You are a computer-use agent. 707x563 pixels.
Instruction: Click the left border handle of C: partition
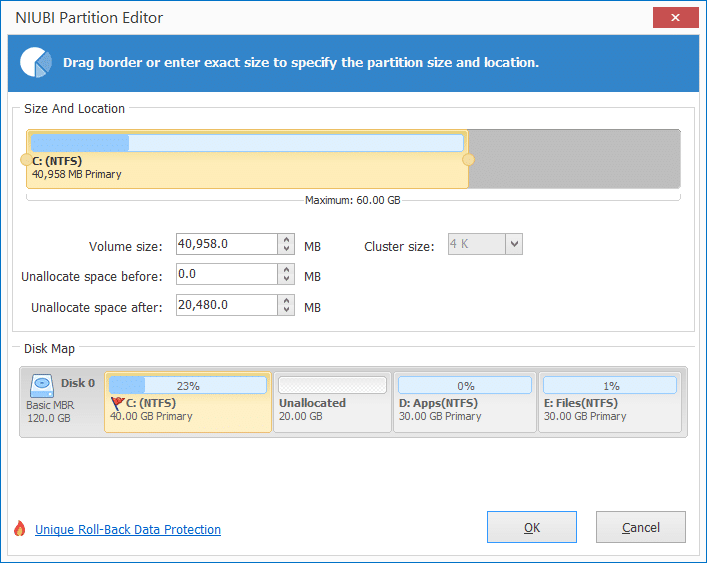26,160
